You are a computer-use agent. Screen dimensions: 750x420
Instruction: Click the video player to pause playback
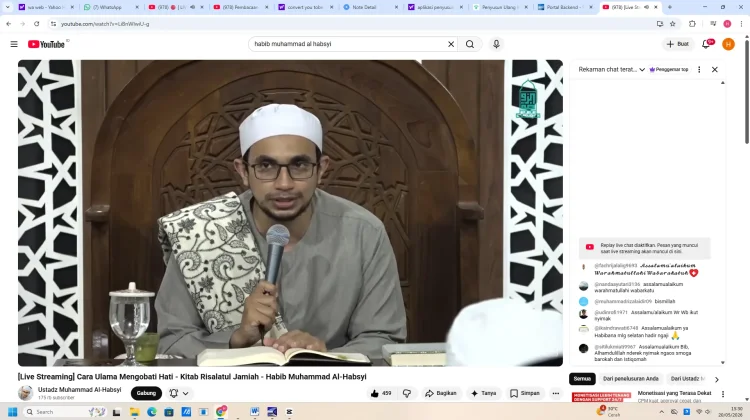[290, 213]
